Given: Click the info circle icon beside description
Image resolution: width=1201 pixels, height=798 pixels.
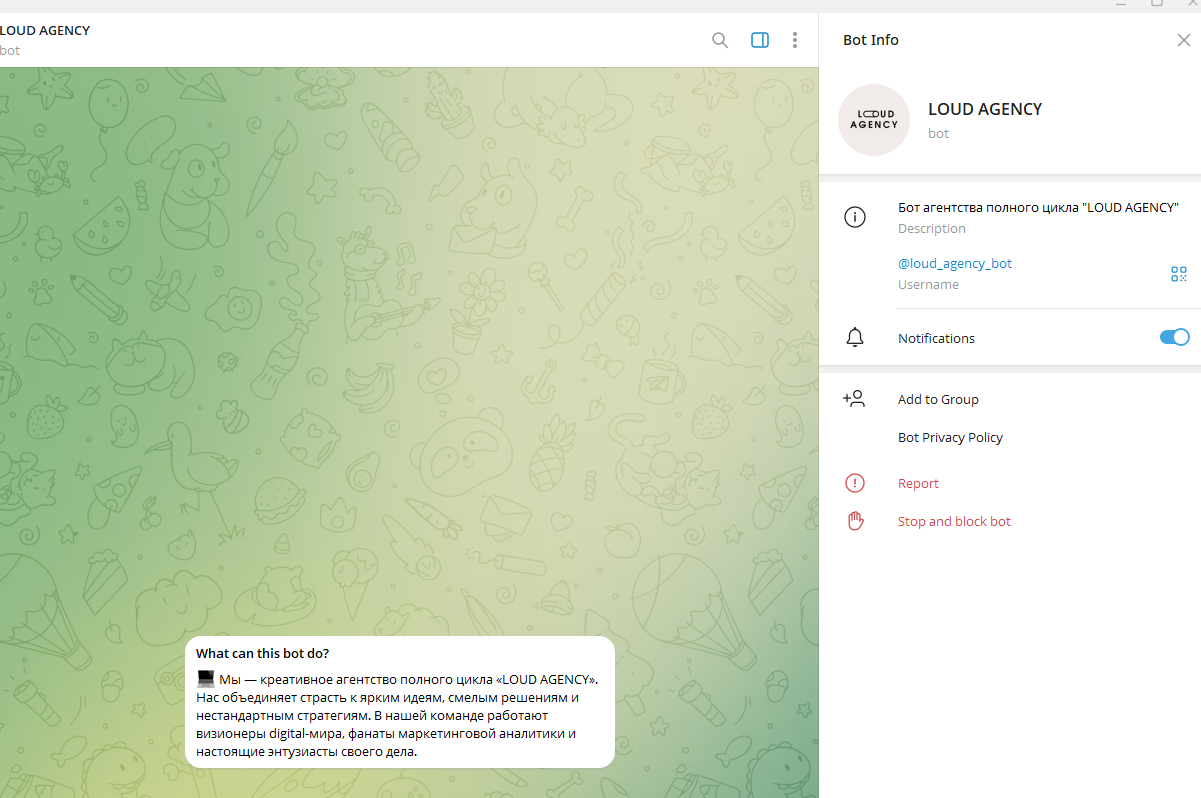Looking at the screenshot, I should click(x=854, y=217).
